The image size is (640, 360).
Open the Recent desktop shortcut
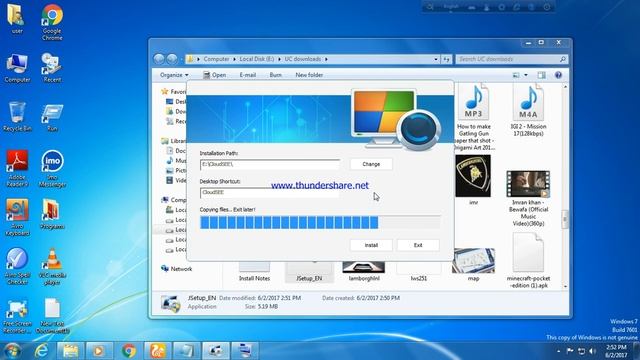click(52, 68)
